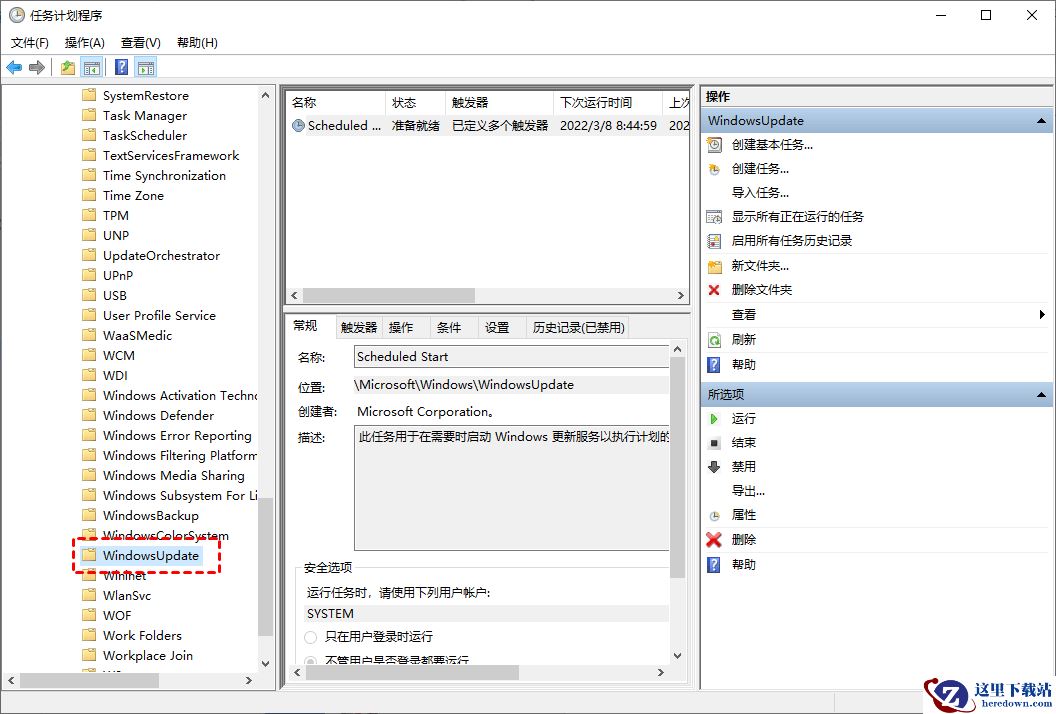The height and width of the screenshot is (714, 1056).
Task: Click the Refresh (刷新) icon
Action: coord(715,340)
